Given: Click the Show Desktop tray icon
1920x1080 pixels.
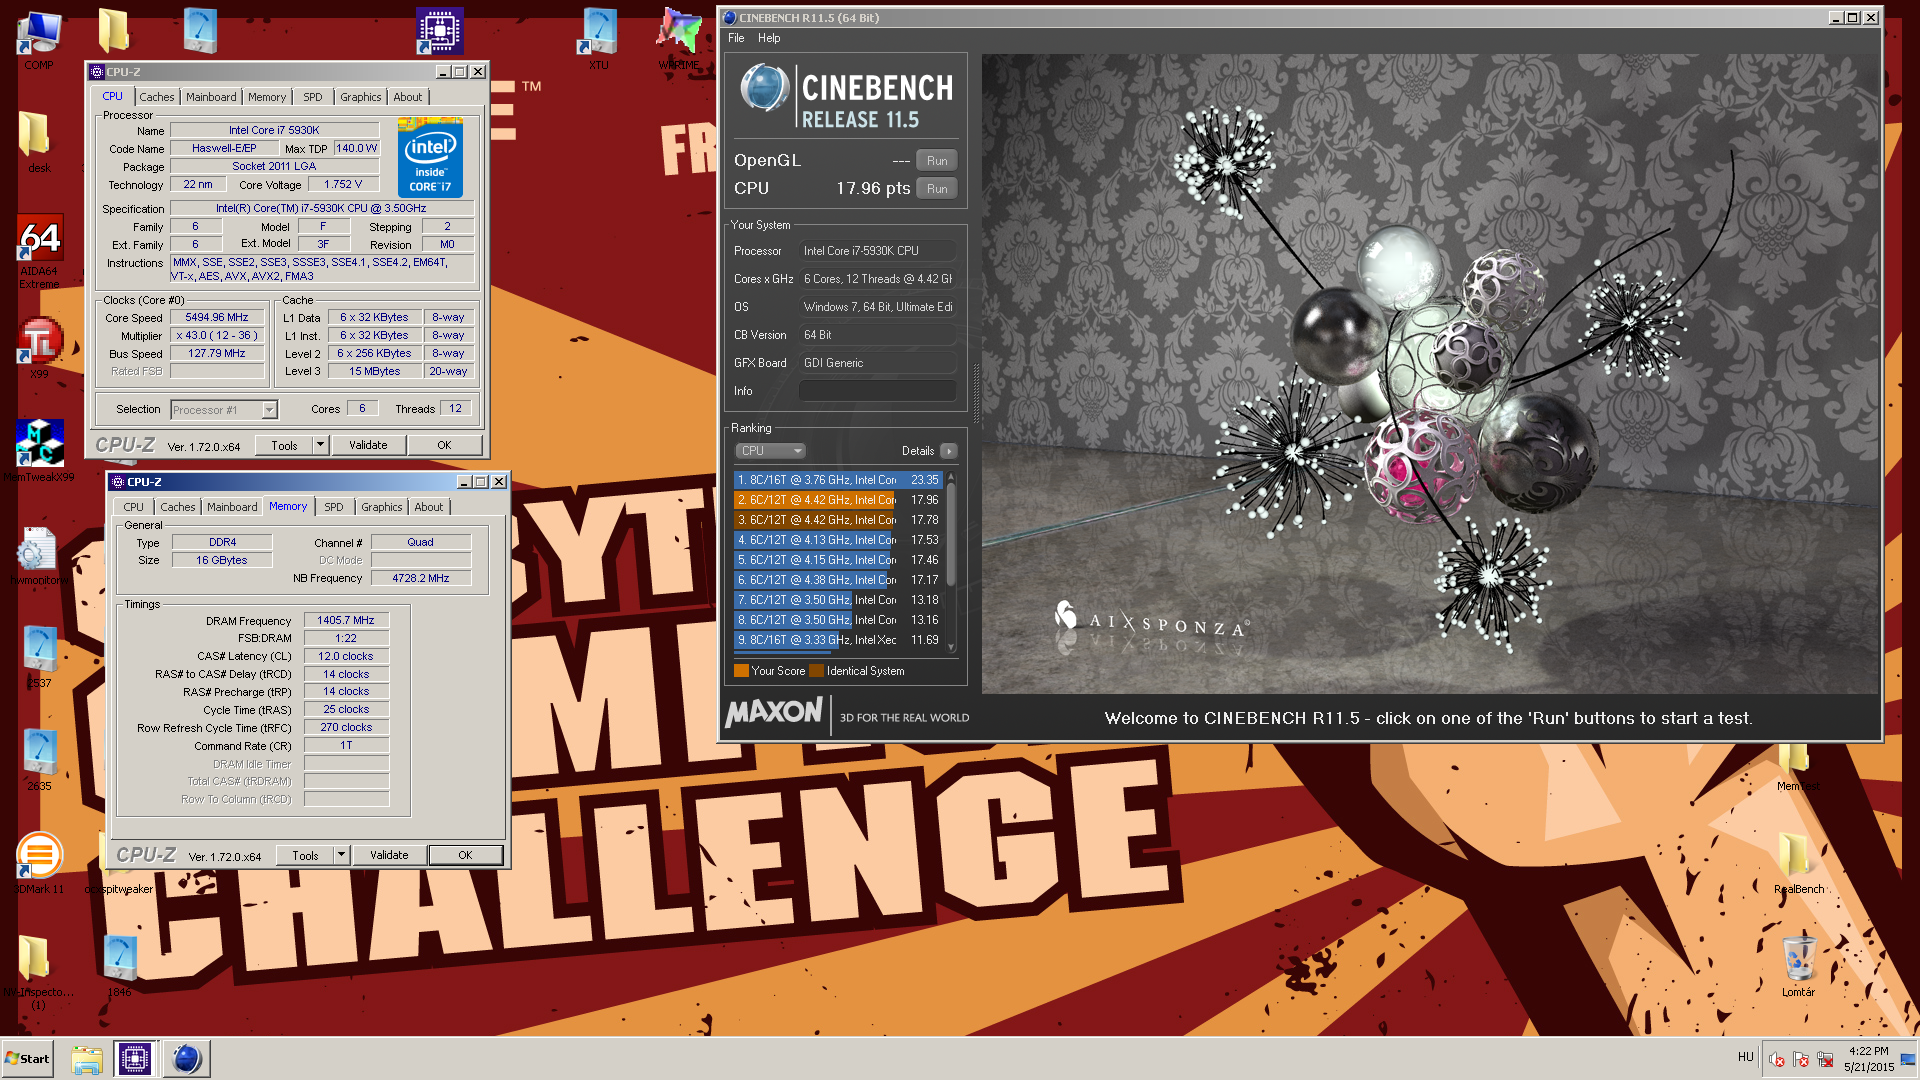Looking at the screenshot, I should point(1909,1059).
